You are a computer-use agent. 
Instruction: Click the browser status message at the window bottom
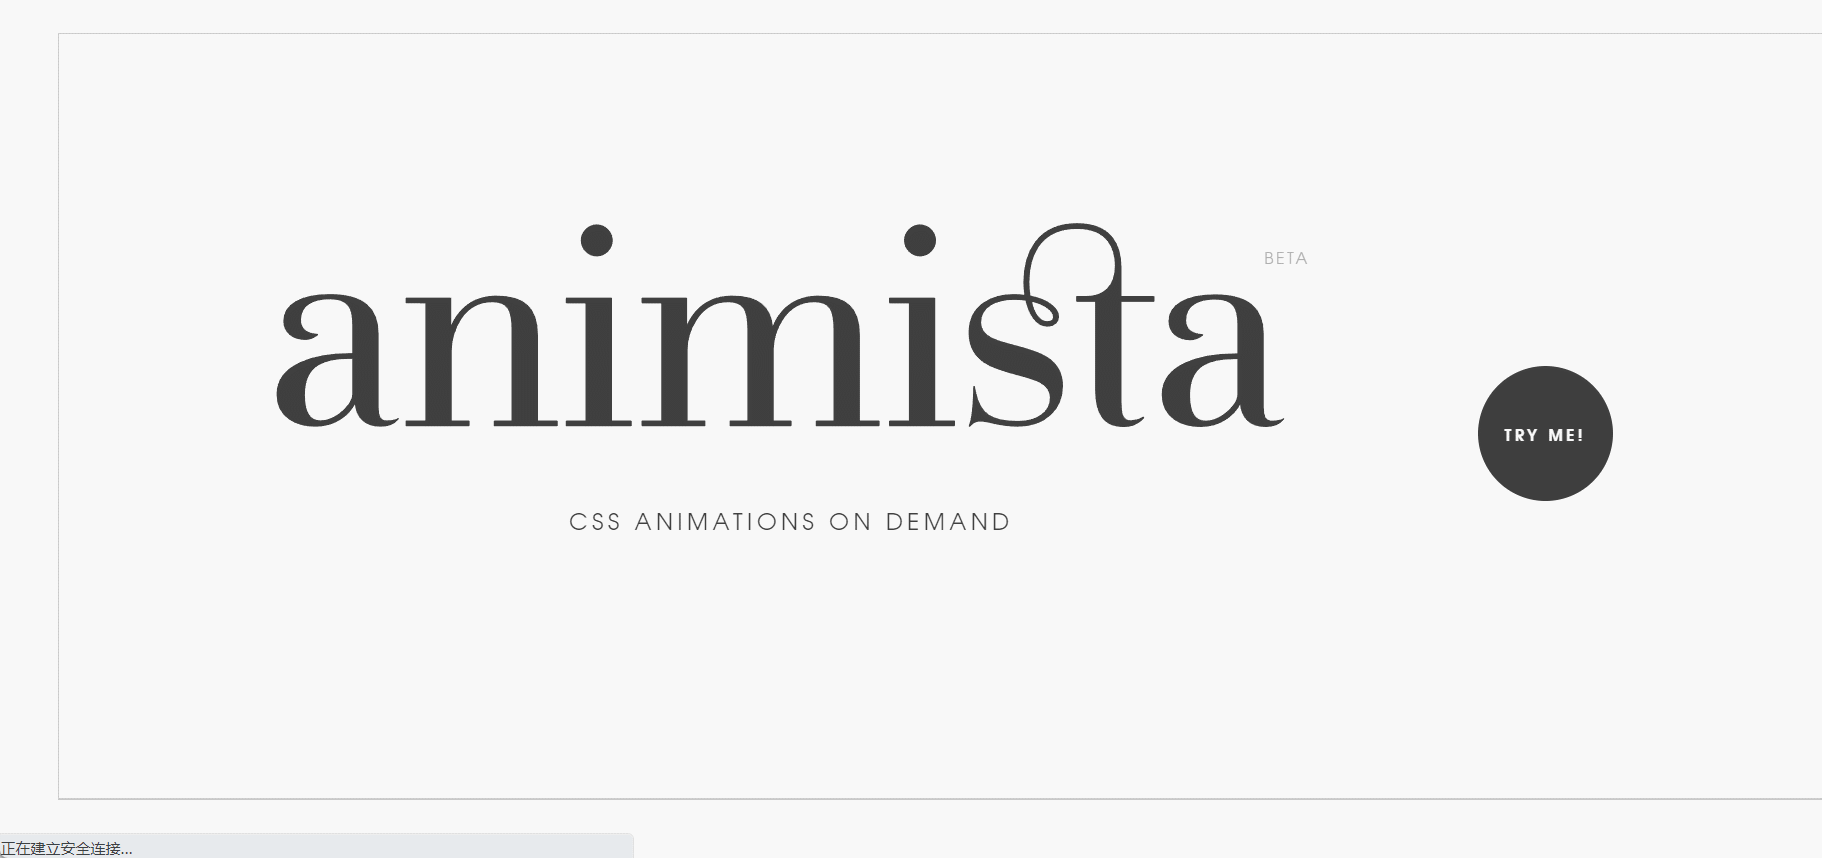click(x=66, y=849)
